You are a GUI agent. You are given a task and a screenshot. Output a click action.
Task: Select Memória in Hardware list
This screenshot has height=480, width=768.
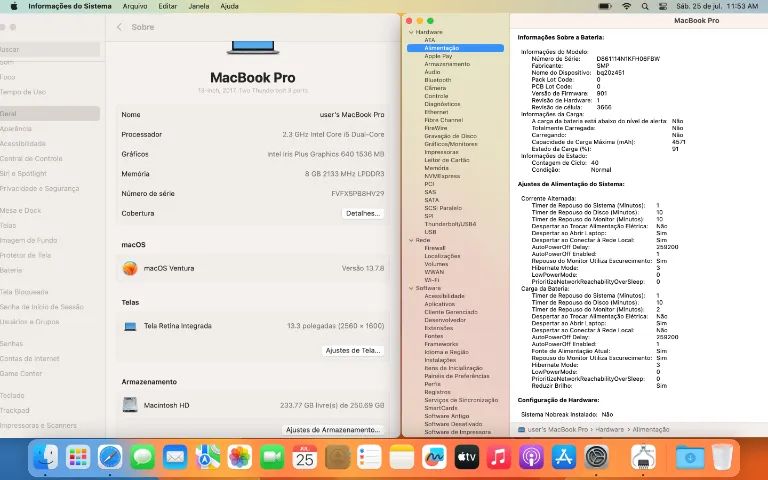[x=436, y=168]
